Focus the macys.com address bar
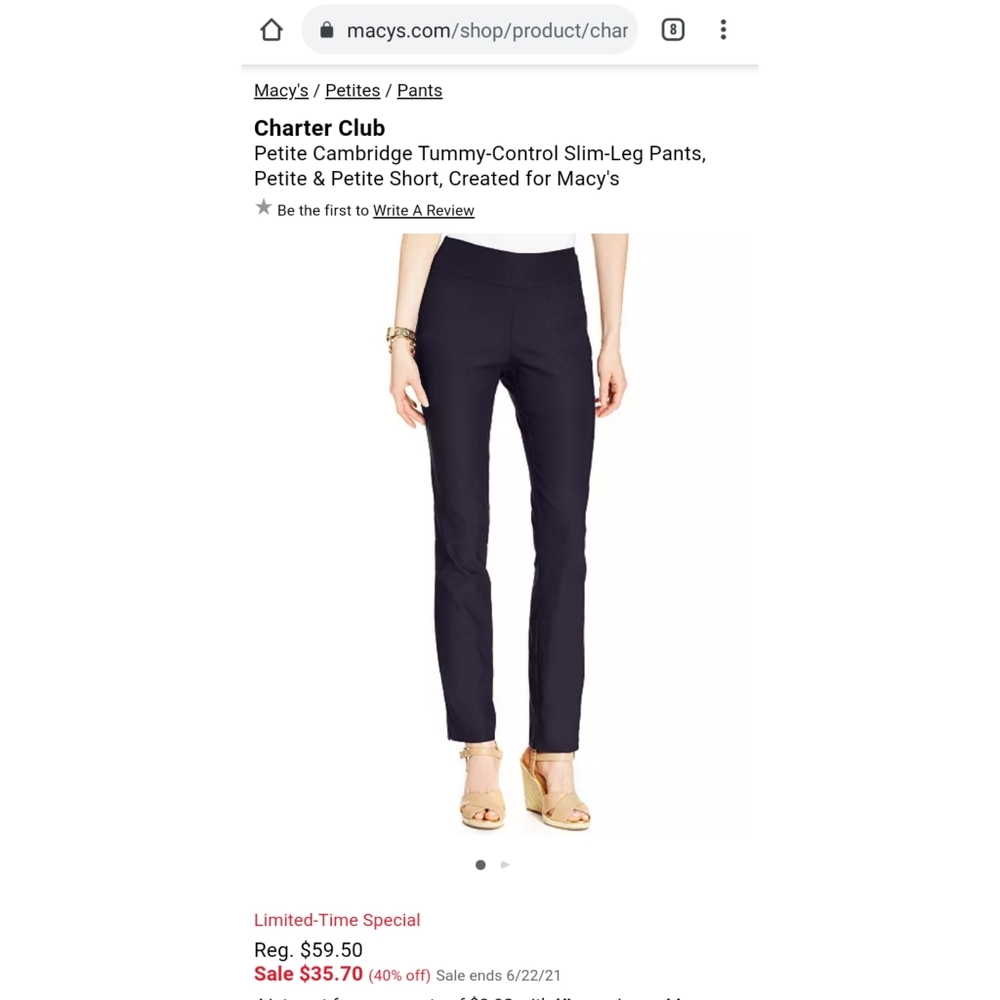 point(470,30)
